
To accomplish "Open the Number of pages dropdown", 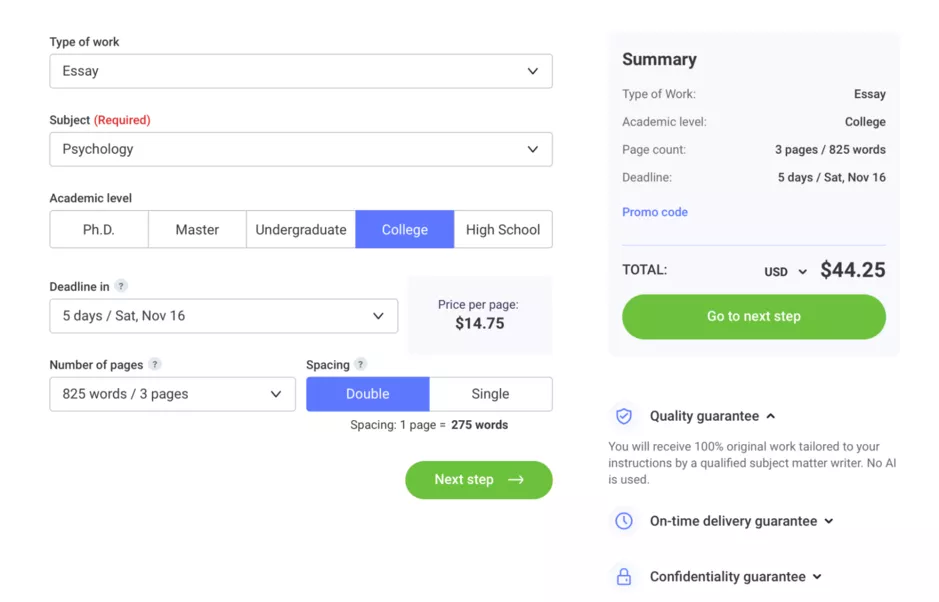I will pyautogui.click(x=172, y=394).
